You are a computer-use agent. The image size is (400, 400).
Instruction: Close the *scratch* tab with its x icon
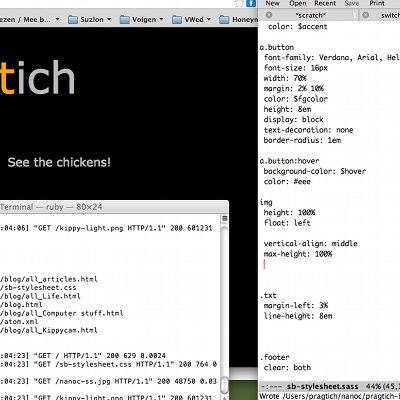(269, 15)
